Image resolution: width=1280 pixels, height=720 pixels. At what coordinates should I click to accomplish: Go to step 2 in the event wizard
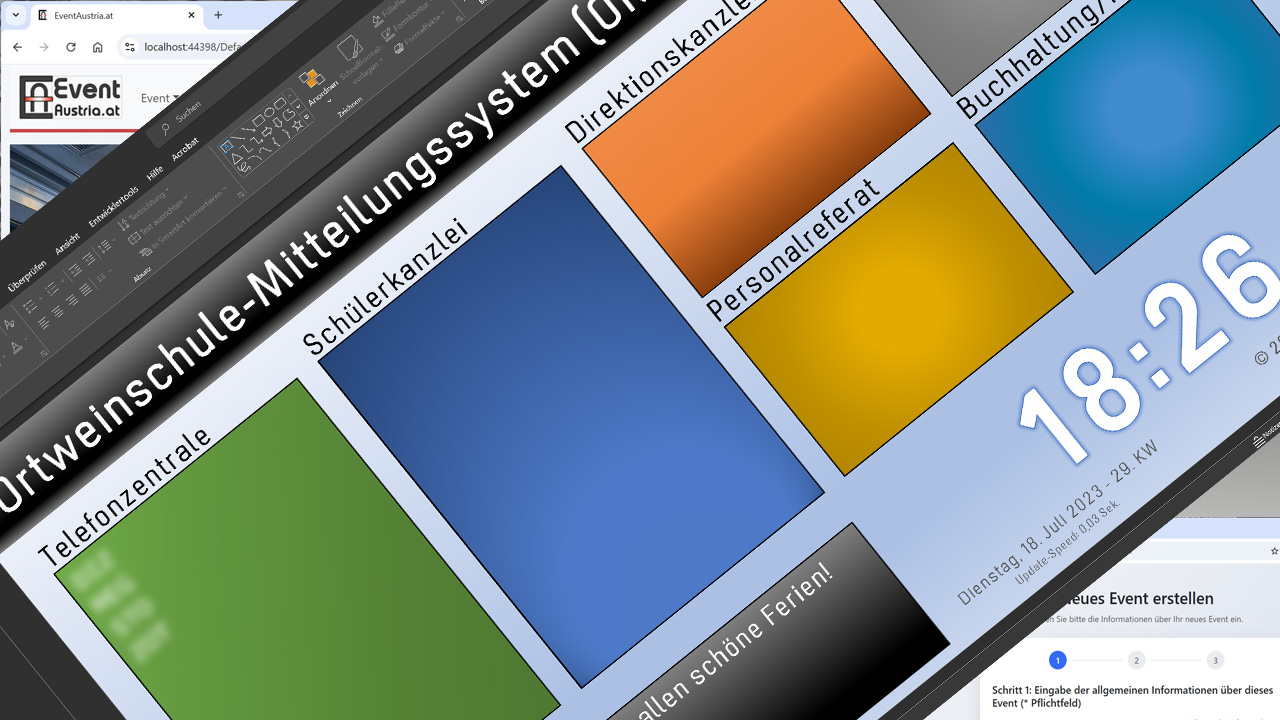coord(1136,660)
